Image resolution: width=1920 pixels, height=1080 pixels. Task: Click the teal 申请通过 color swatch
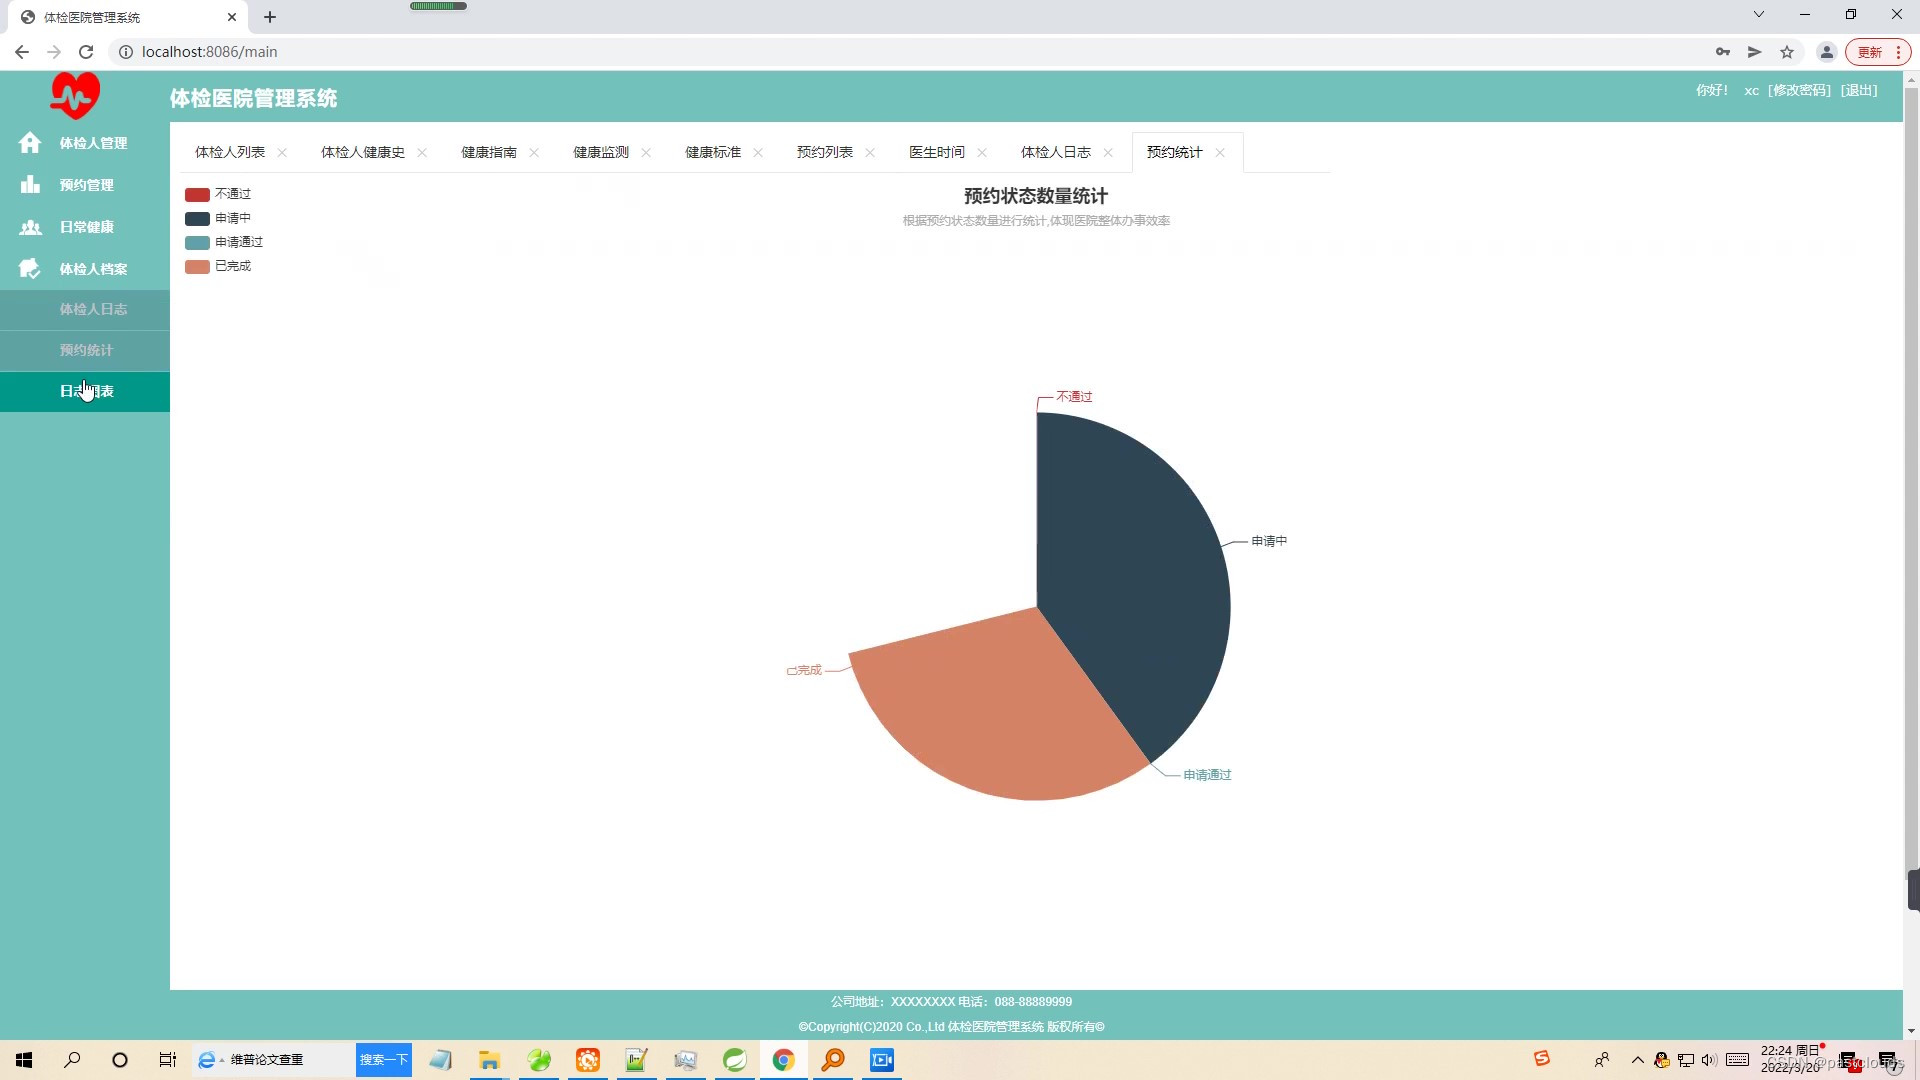(196, 242)
